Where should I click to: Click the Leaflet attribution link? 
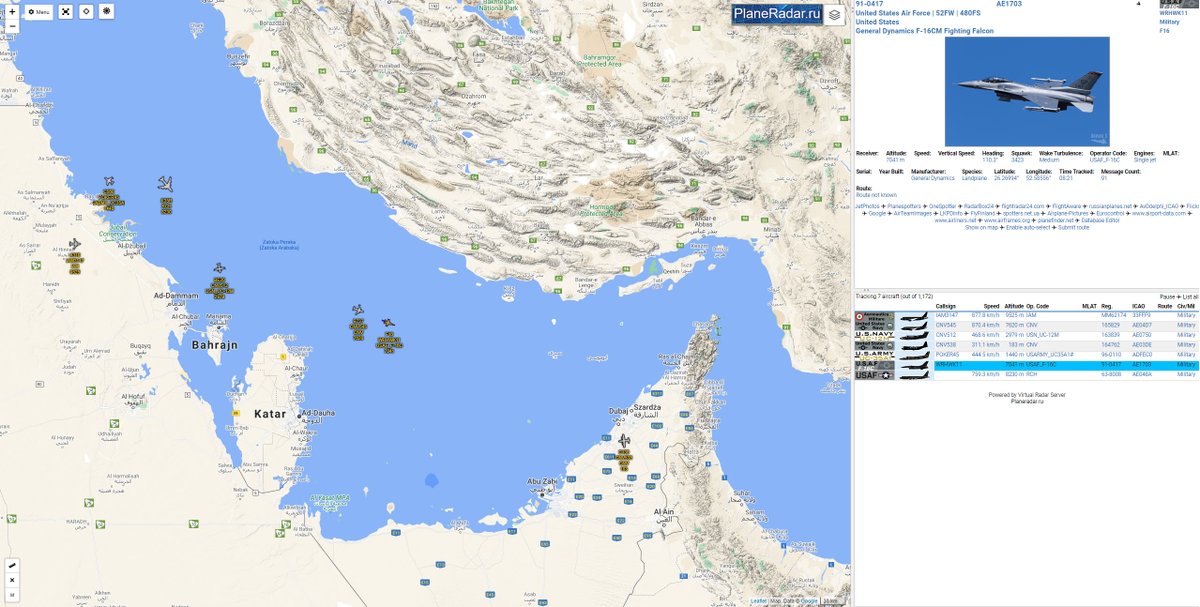coord(758,601)
